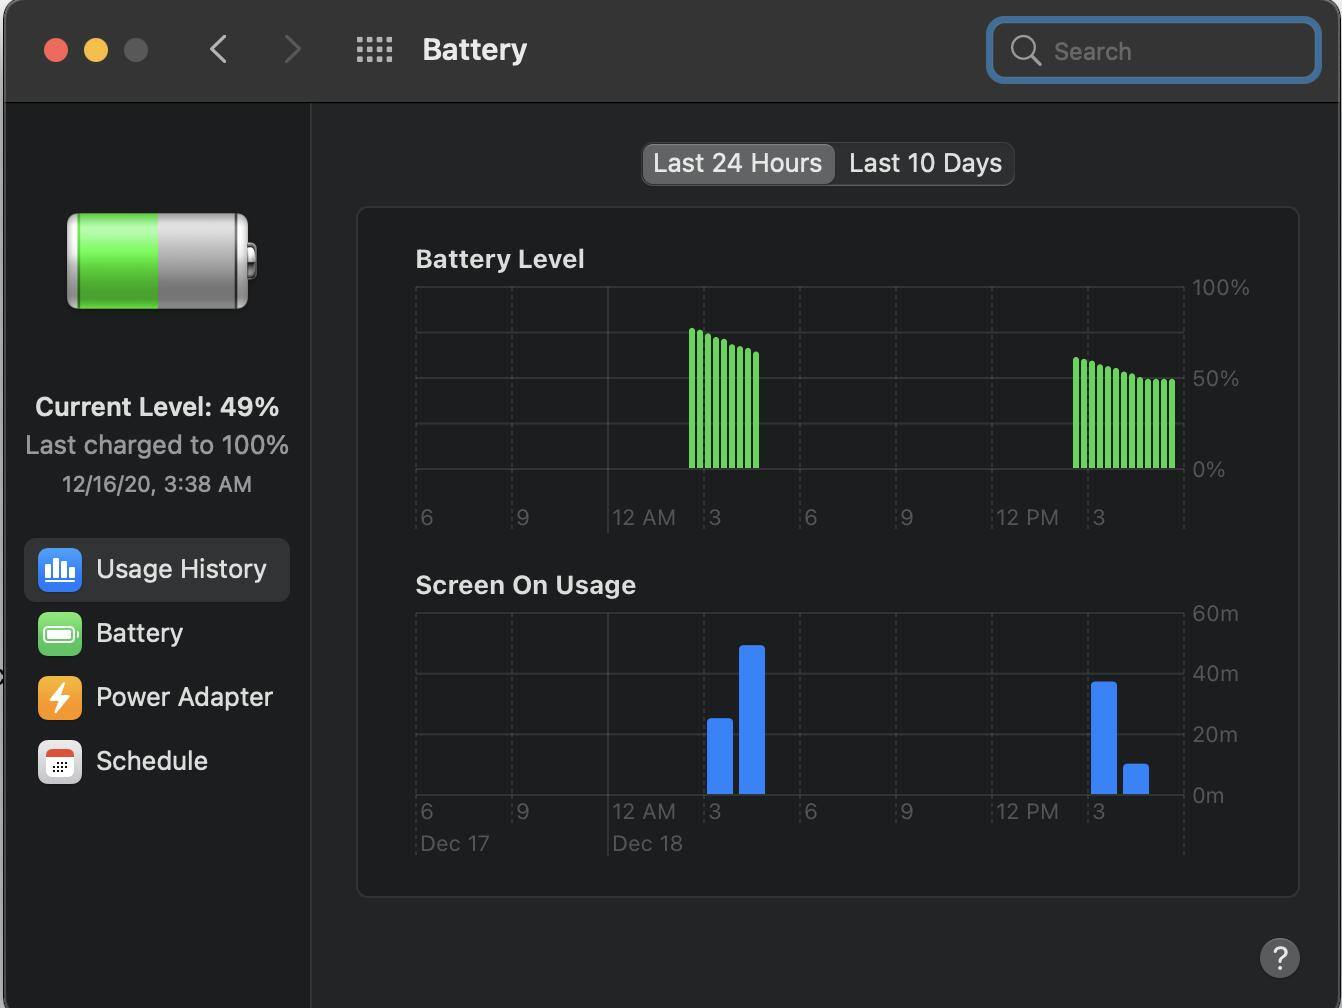
Task: Click the Screen On Usage chart heading
Action: [525, 585]
